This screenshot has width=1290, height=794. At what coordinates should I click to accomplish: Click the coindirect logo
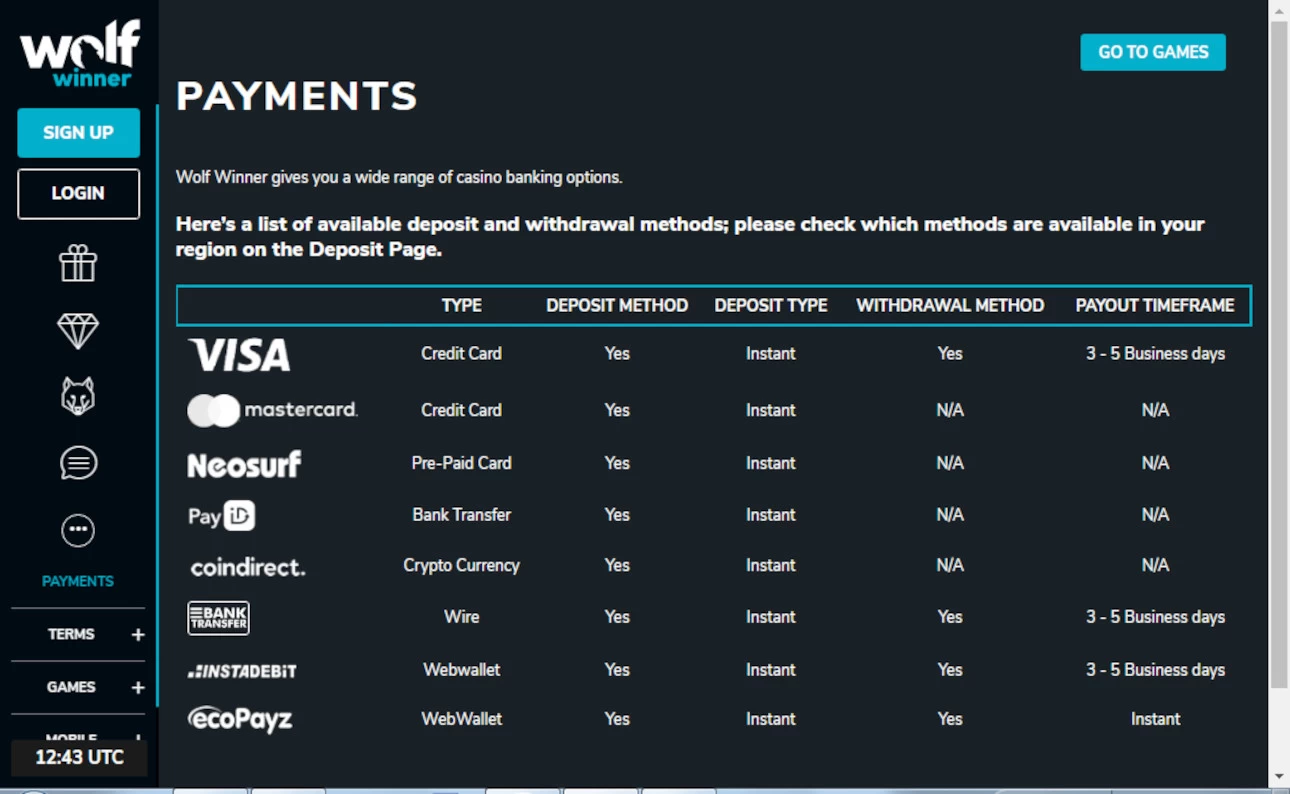(248, 567)
